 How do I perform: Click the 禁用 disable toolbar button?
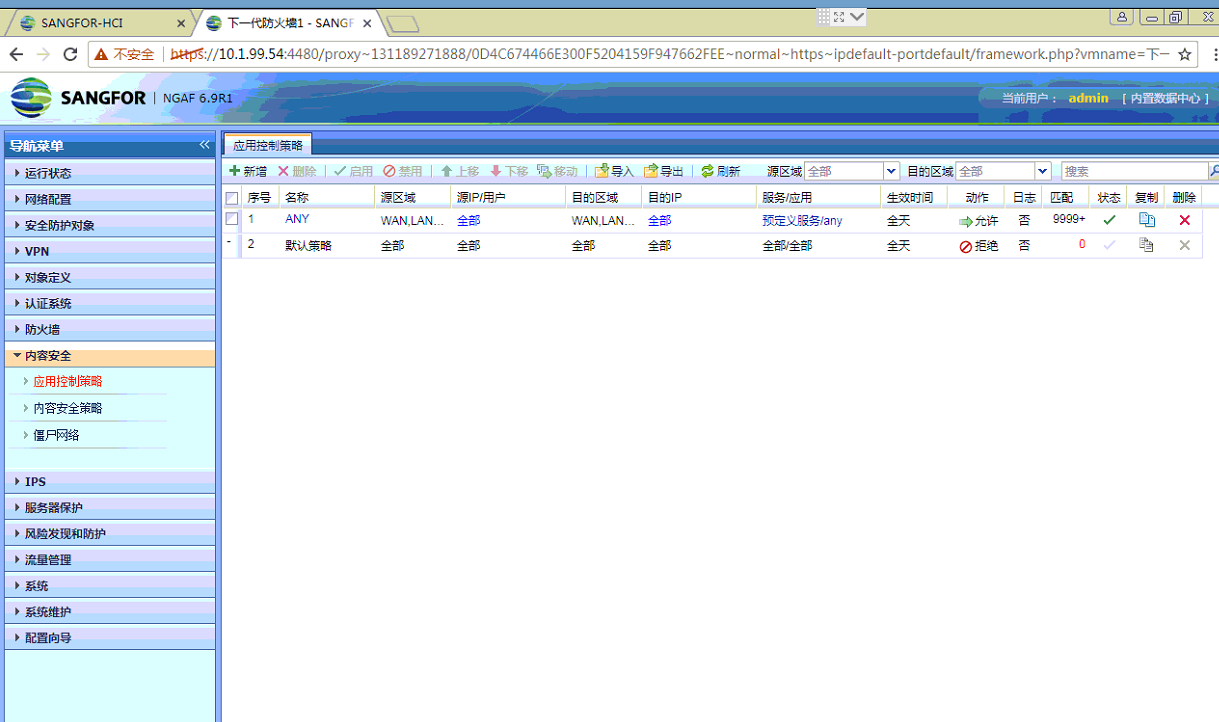tap(403, 171)
